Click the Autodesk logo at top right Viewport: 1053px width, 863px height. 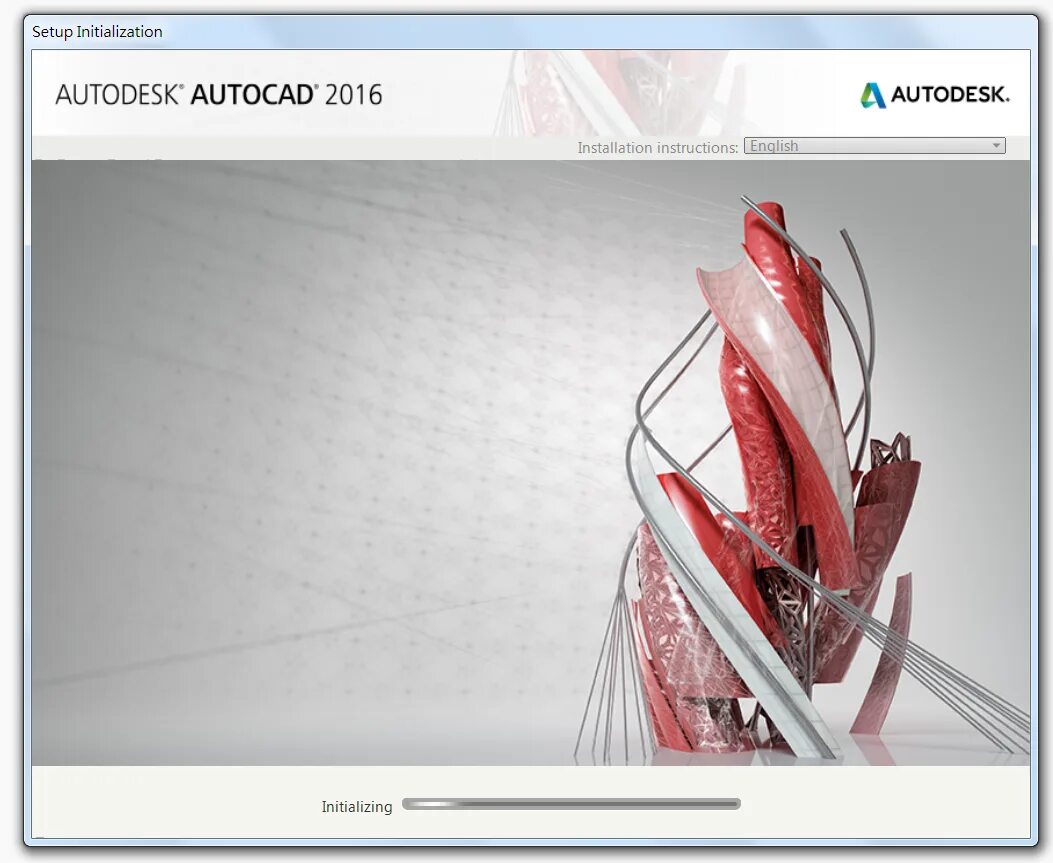[x=934, y=95]
